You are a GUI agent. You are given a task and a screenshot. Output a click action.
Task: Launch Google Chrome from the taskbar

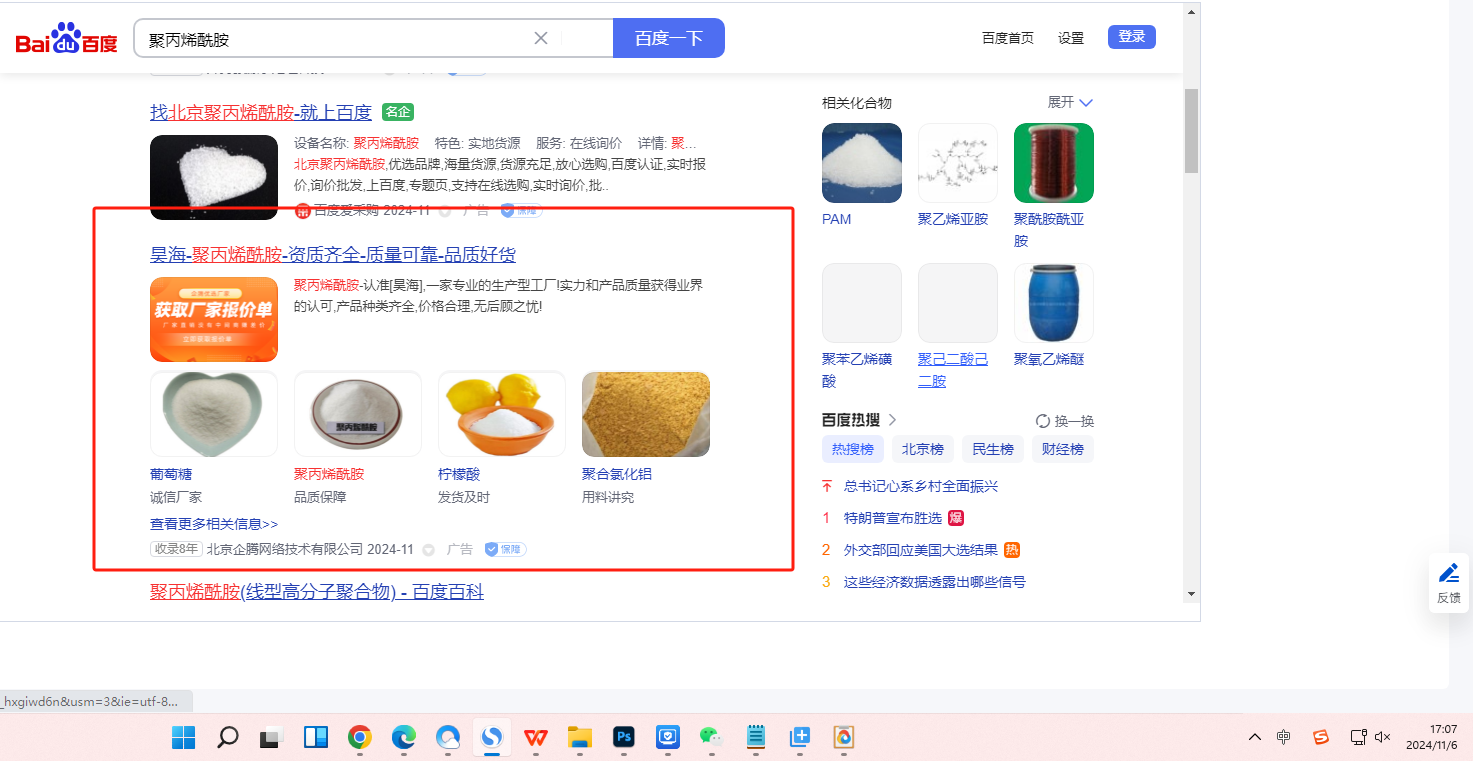click(x=360, y=738)
